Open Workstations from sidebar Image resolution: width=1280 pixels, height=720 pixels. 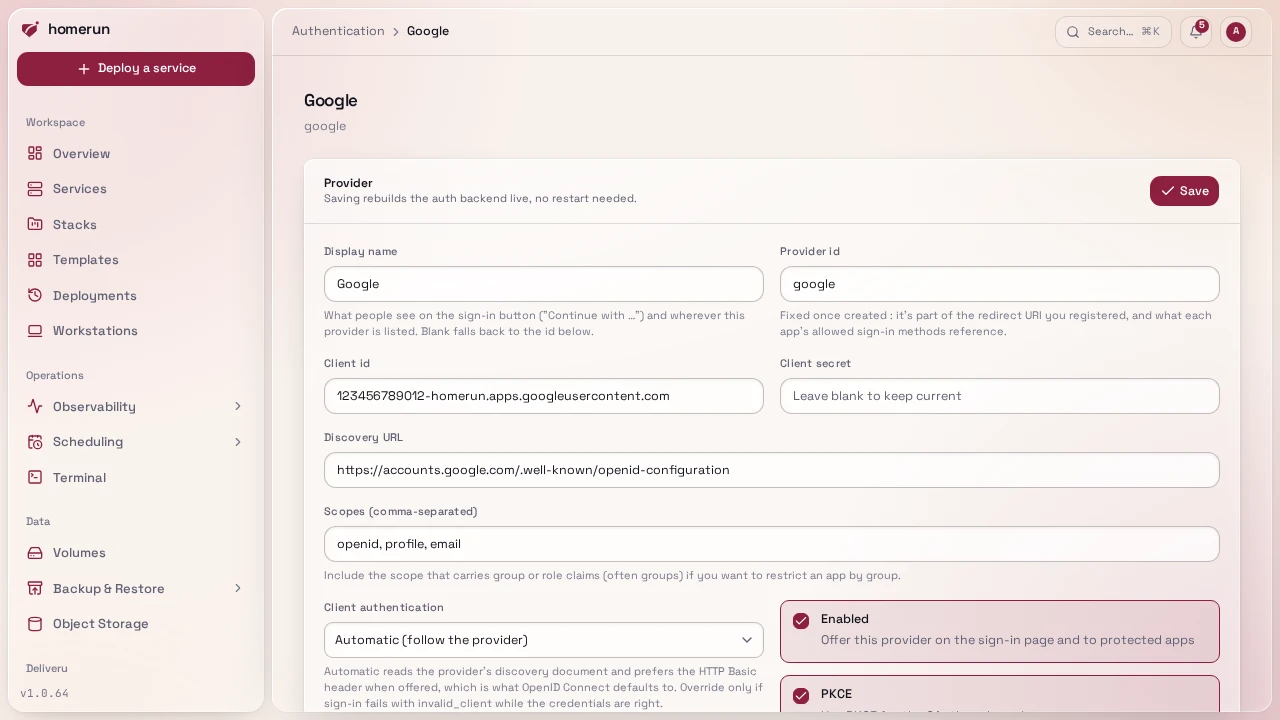point(136,331)
